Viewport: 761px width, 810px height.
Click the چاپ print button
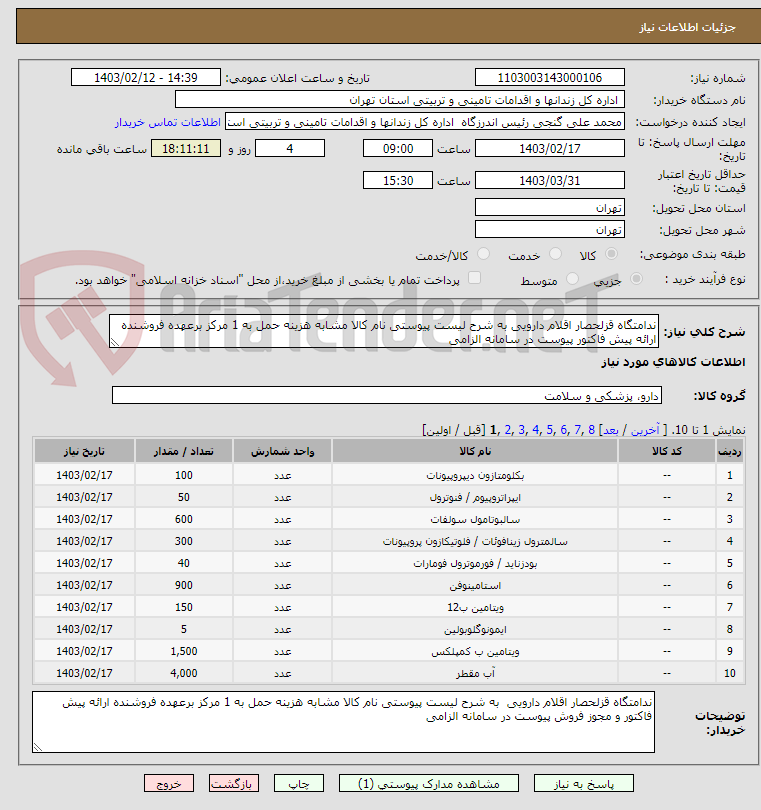point(299,784)
